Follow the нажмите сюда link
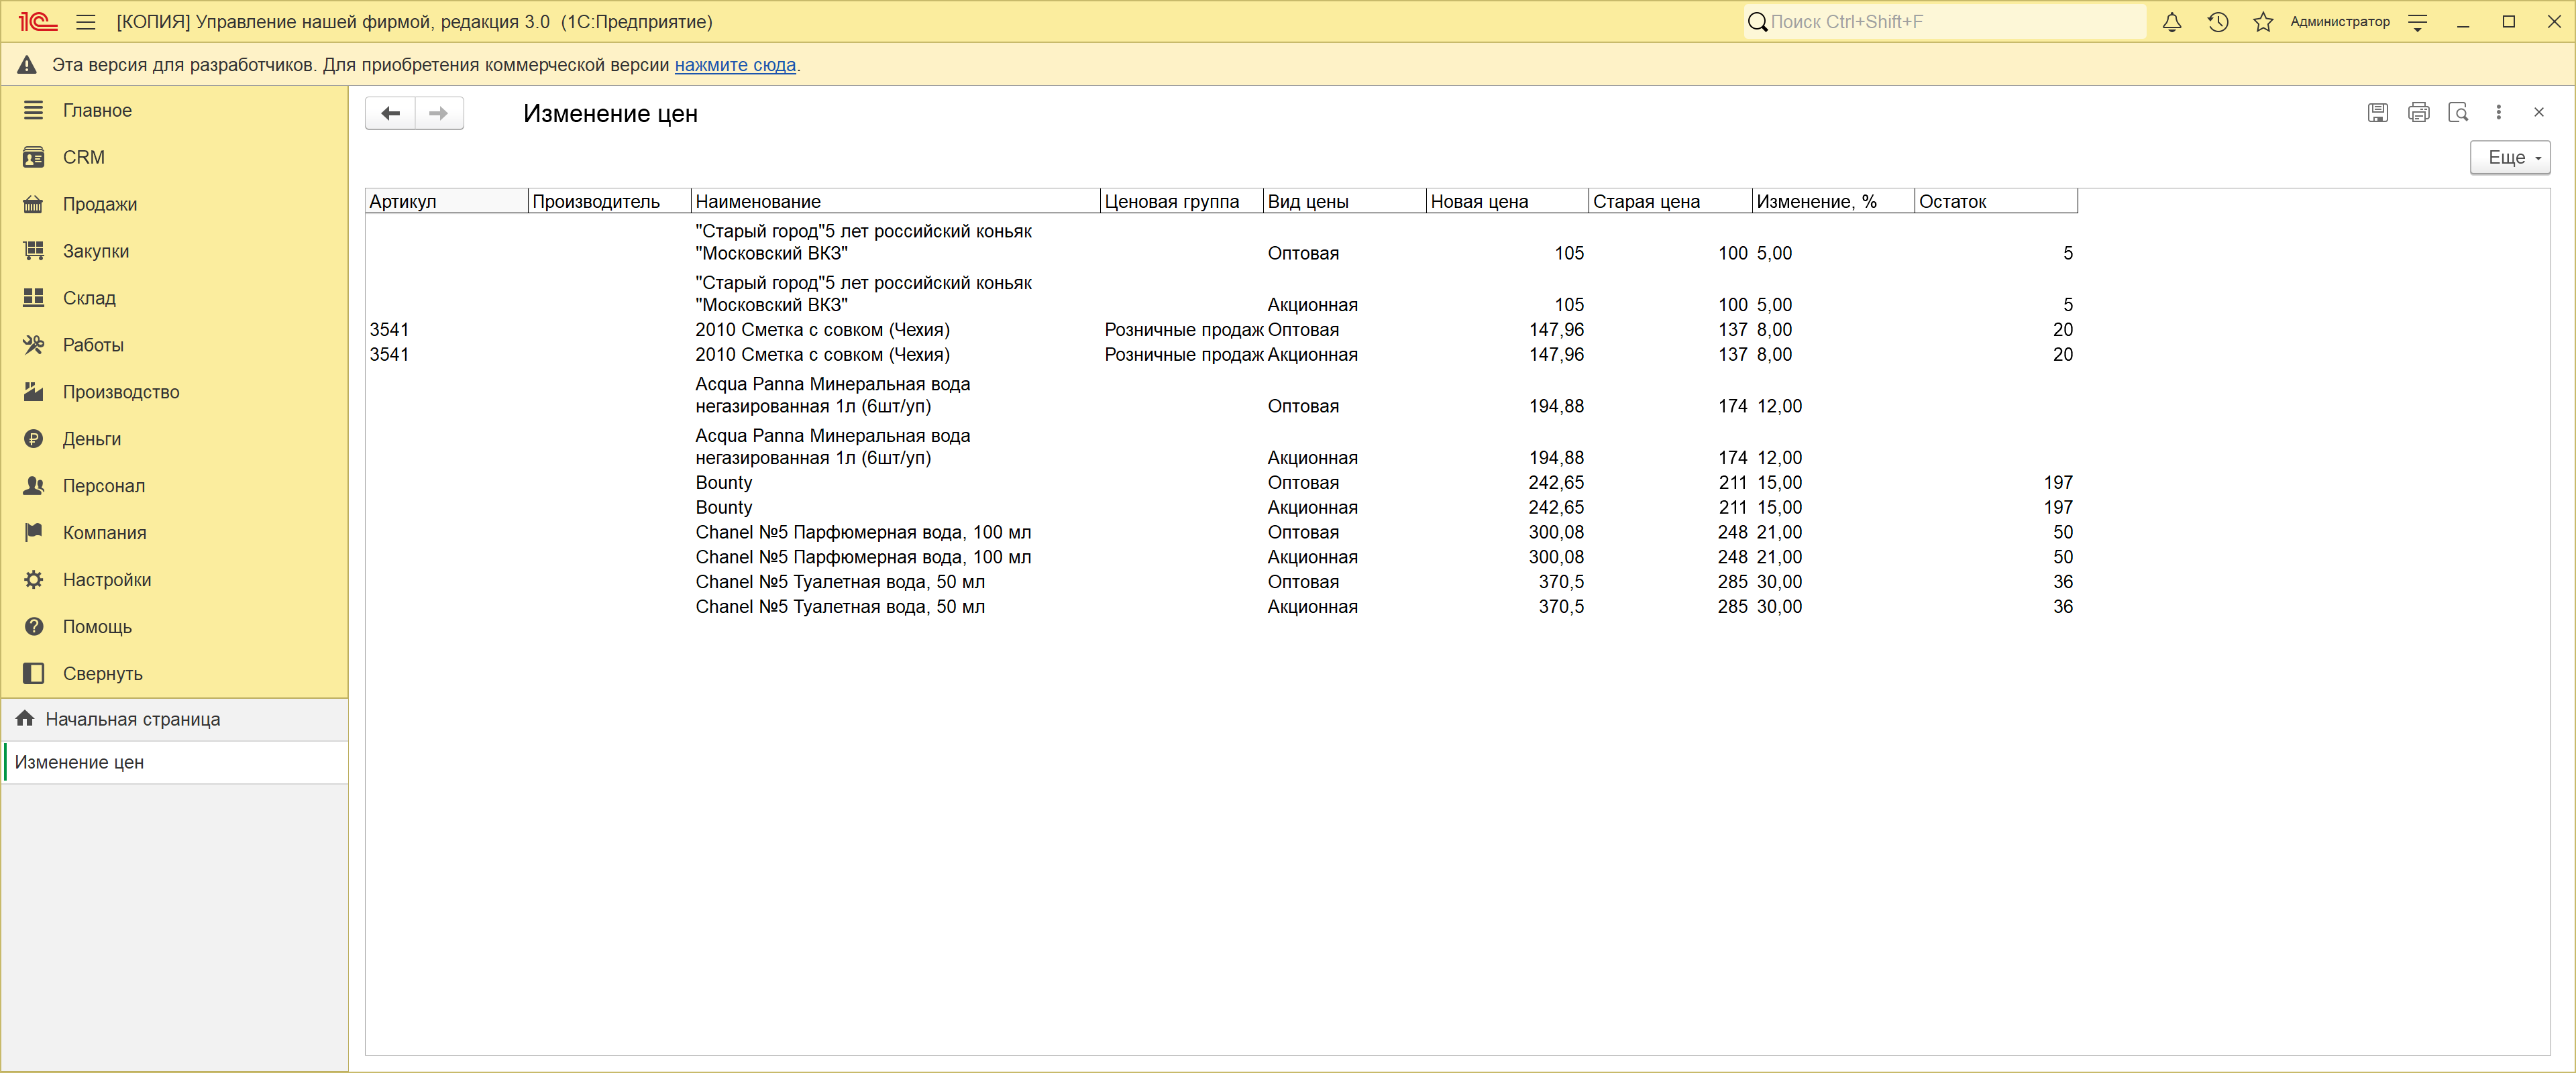 [x=735, y=65]
